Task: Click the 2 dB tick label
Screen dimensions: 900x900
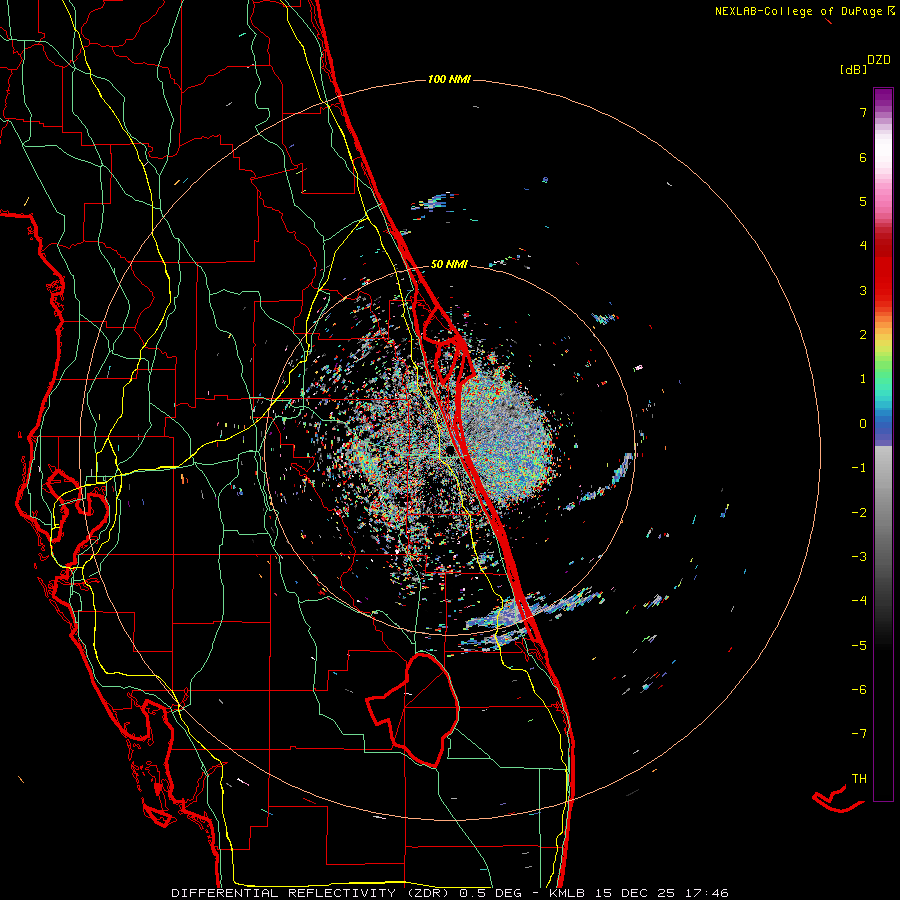Action: [x=863, y=335]
